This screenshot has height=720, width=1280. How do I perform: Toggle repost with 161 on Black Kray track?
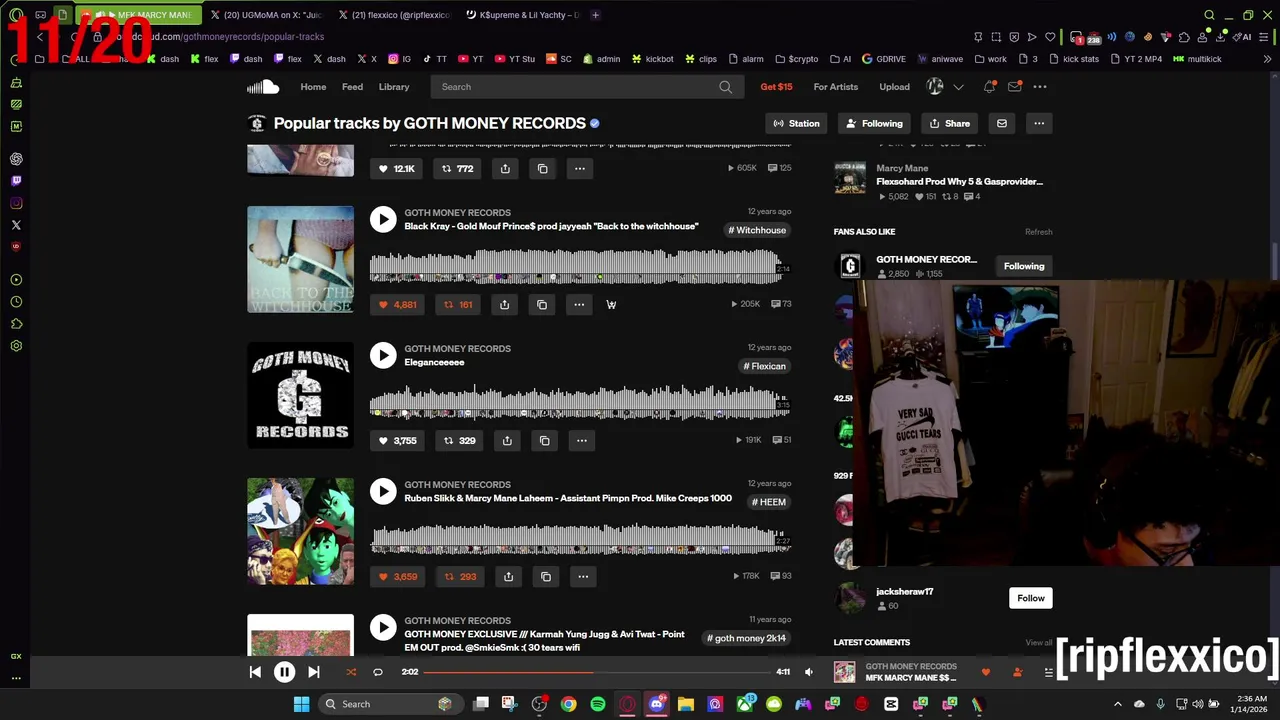(458, 304)
